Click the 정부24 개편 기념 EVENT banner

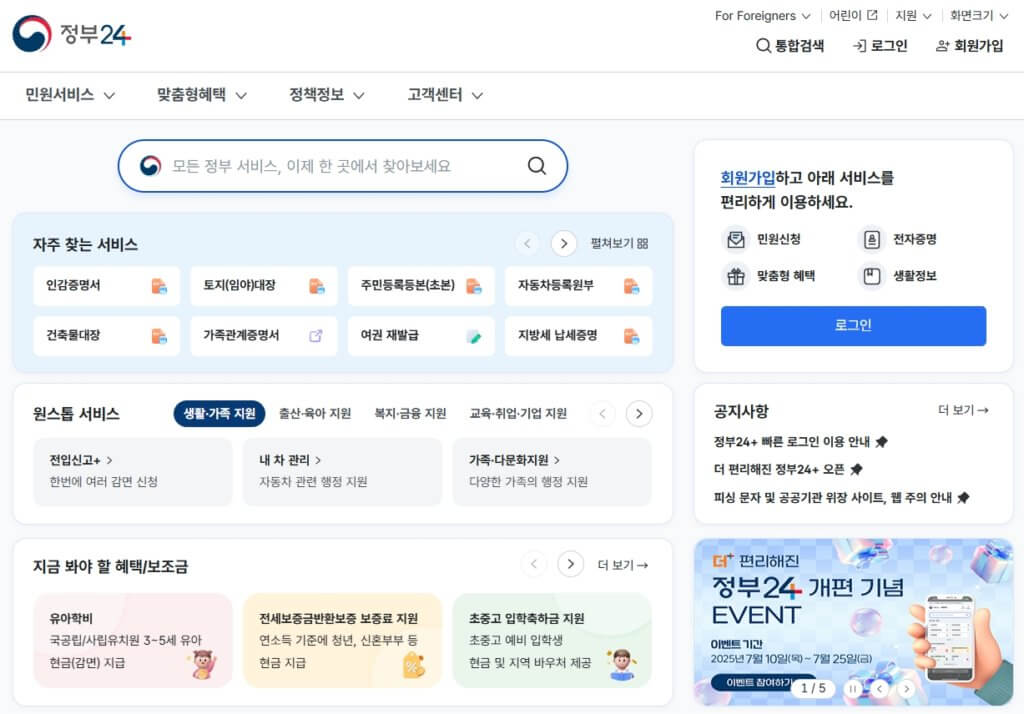coord(854,621)
